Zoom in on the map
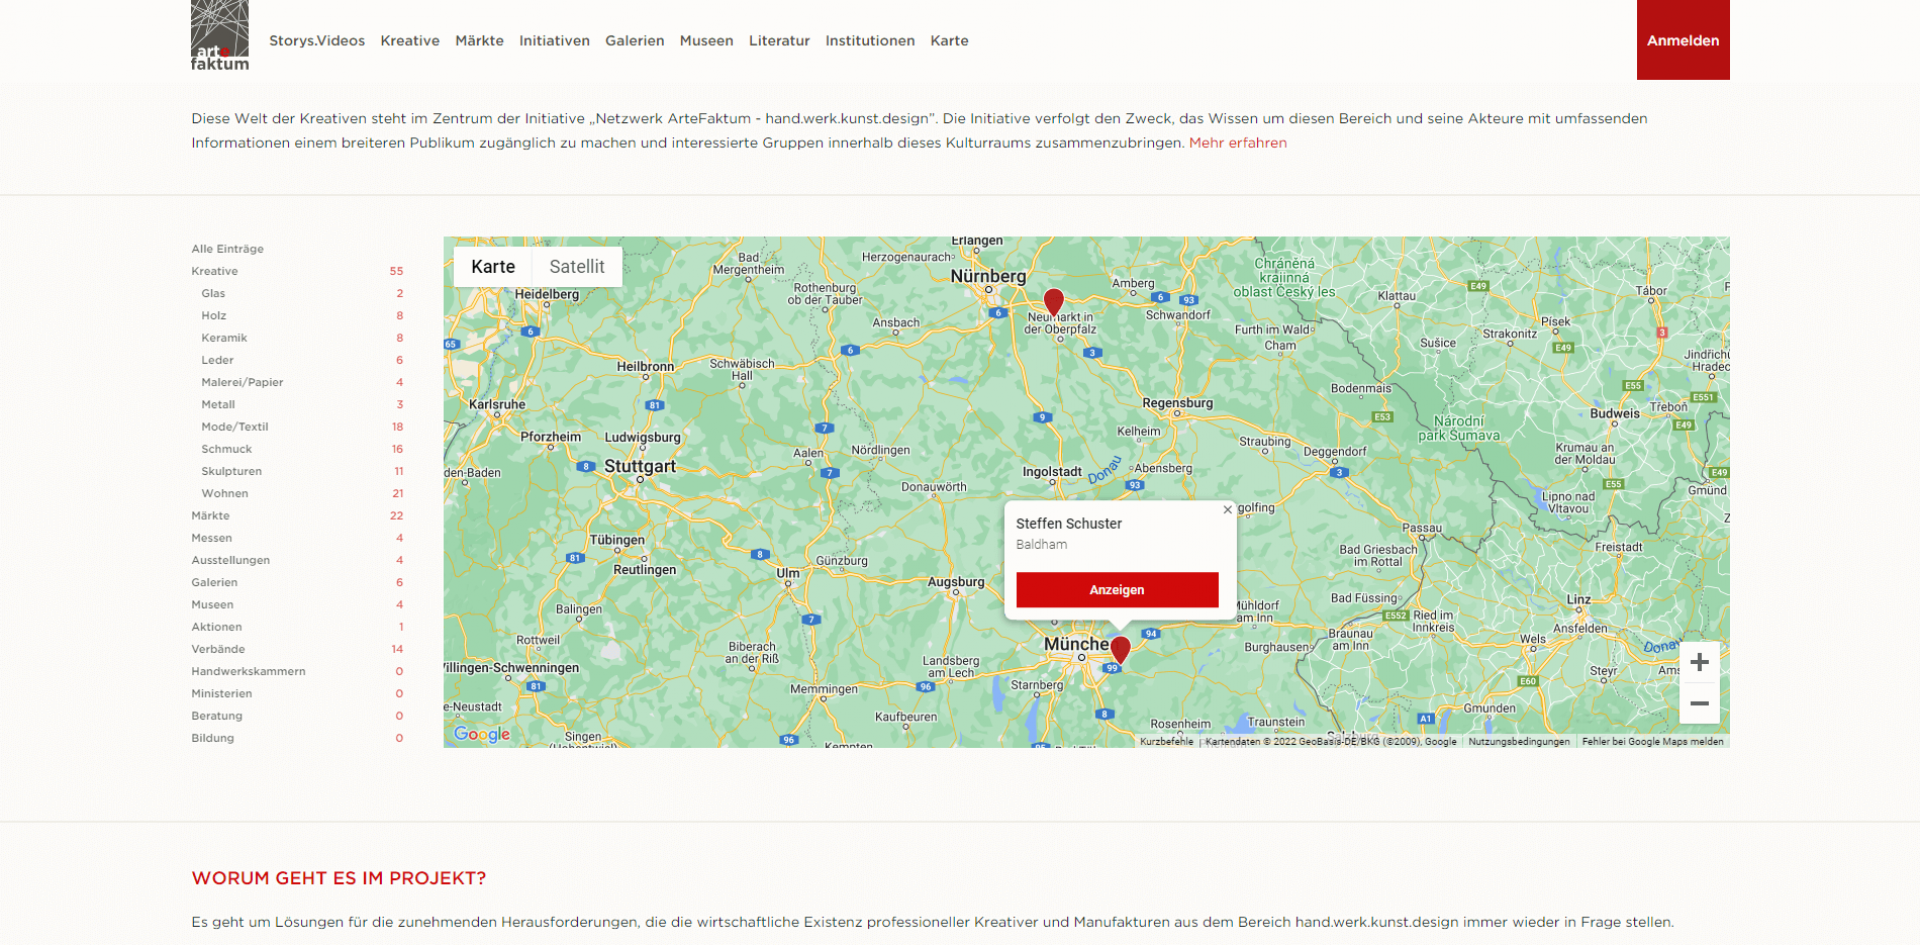Image resolution: width=1920 pixels, height=945 pixels. pyautogui.click(x=1698, y=662)
